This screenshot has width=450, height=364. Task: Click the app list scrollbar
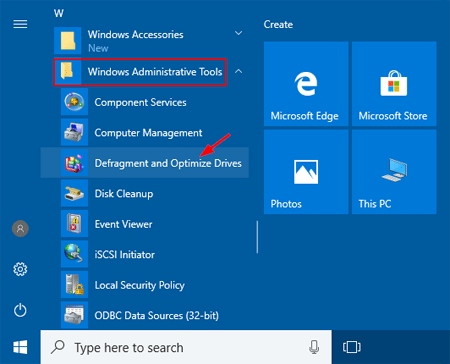coord(257,237)
